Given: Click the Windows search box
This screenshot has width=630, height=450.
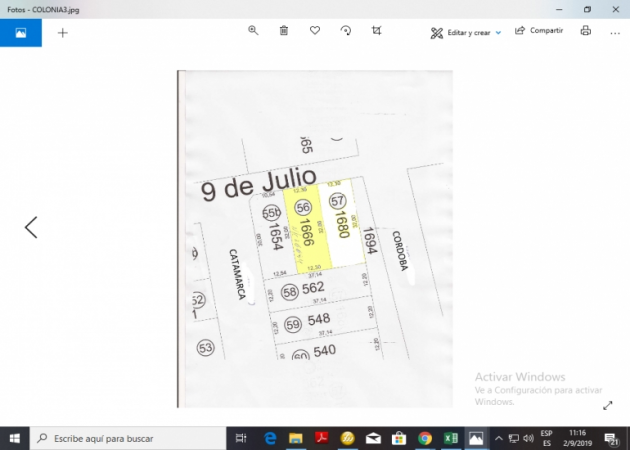Looking at the screenshot, I should (x=130, y=438).
